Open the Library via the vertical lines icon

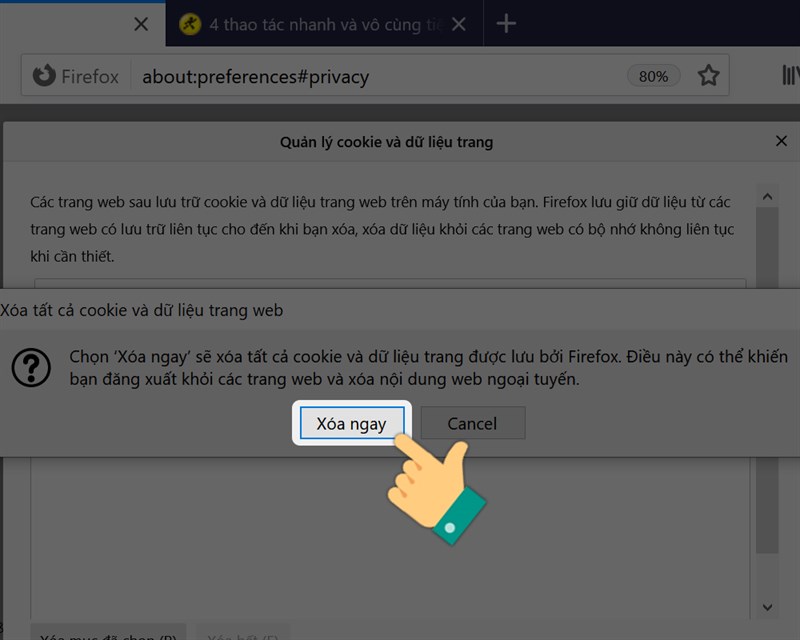[x=790, y=76]
